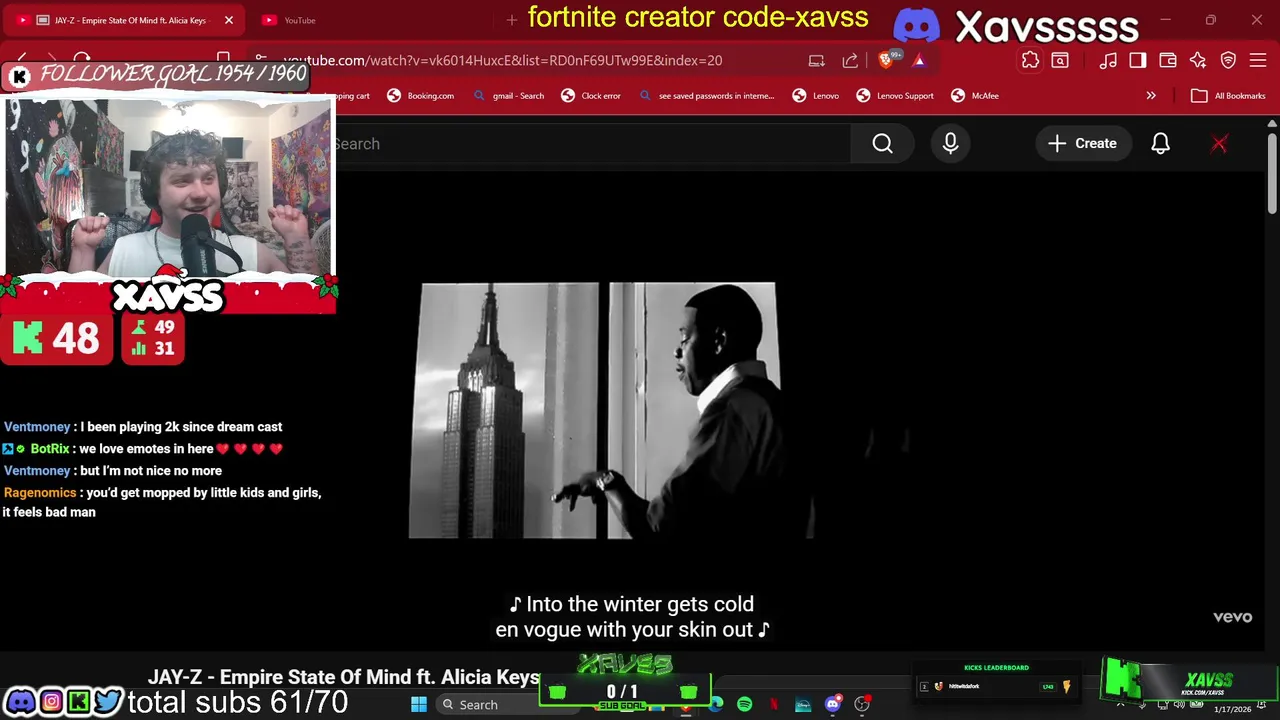
Task: Open the Windows Start button
Action: tap(419, 705)
